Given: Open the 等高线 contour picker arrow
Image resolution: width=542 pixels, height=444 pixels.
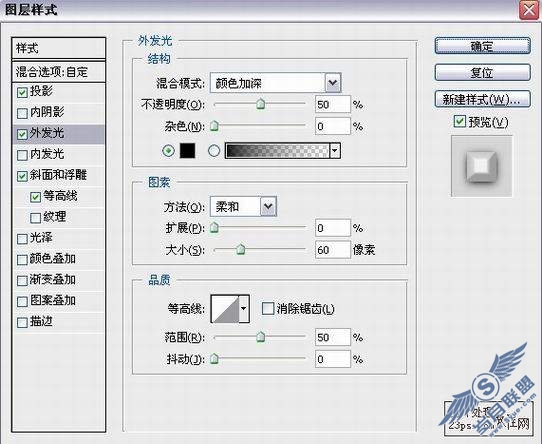Looking at the screenshot, I should [244, 308].
